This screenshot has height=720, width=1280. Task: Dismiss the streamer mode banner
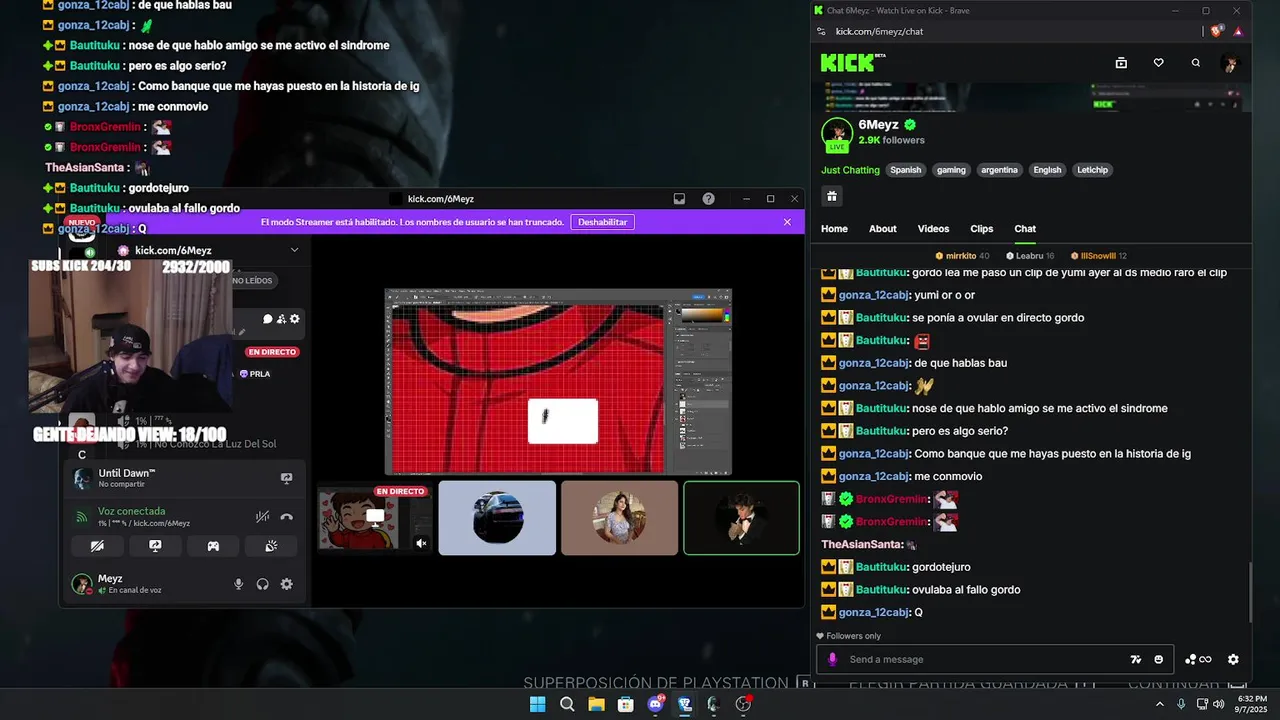pyautogui.click(x=787, y=222)
